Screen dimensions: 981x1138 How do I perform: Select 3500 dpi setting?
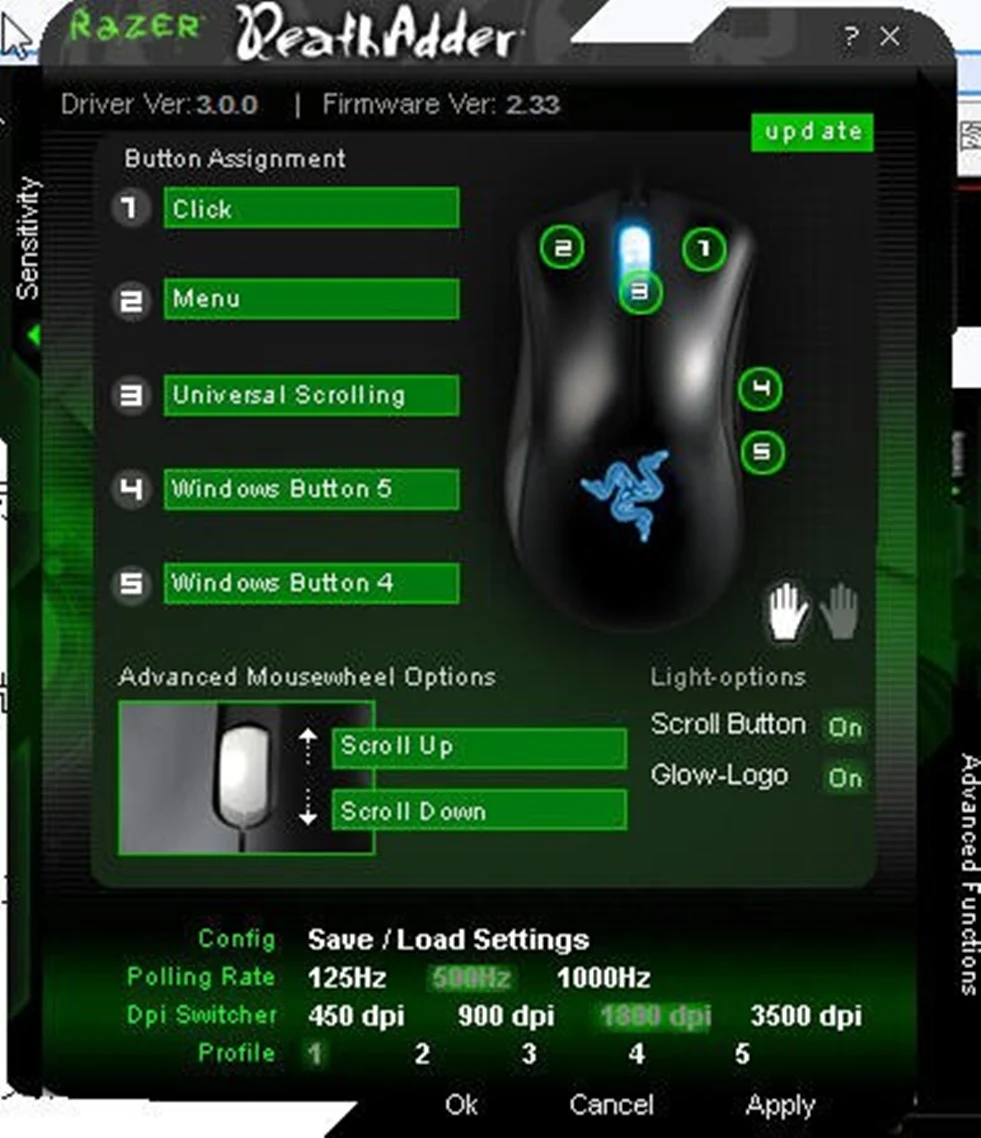coord(806,1016)
